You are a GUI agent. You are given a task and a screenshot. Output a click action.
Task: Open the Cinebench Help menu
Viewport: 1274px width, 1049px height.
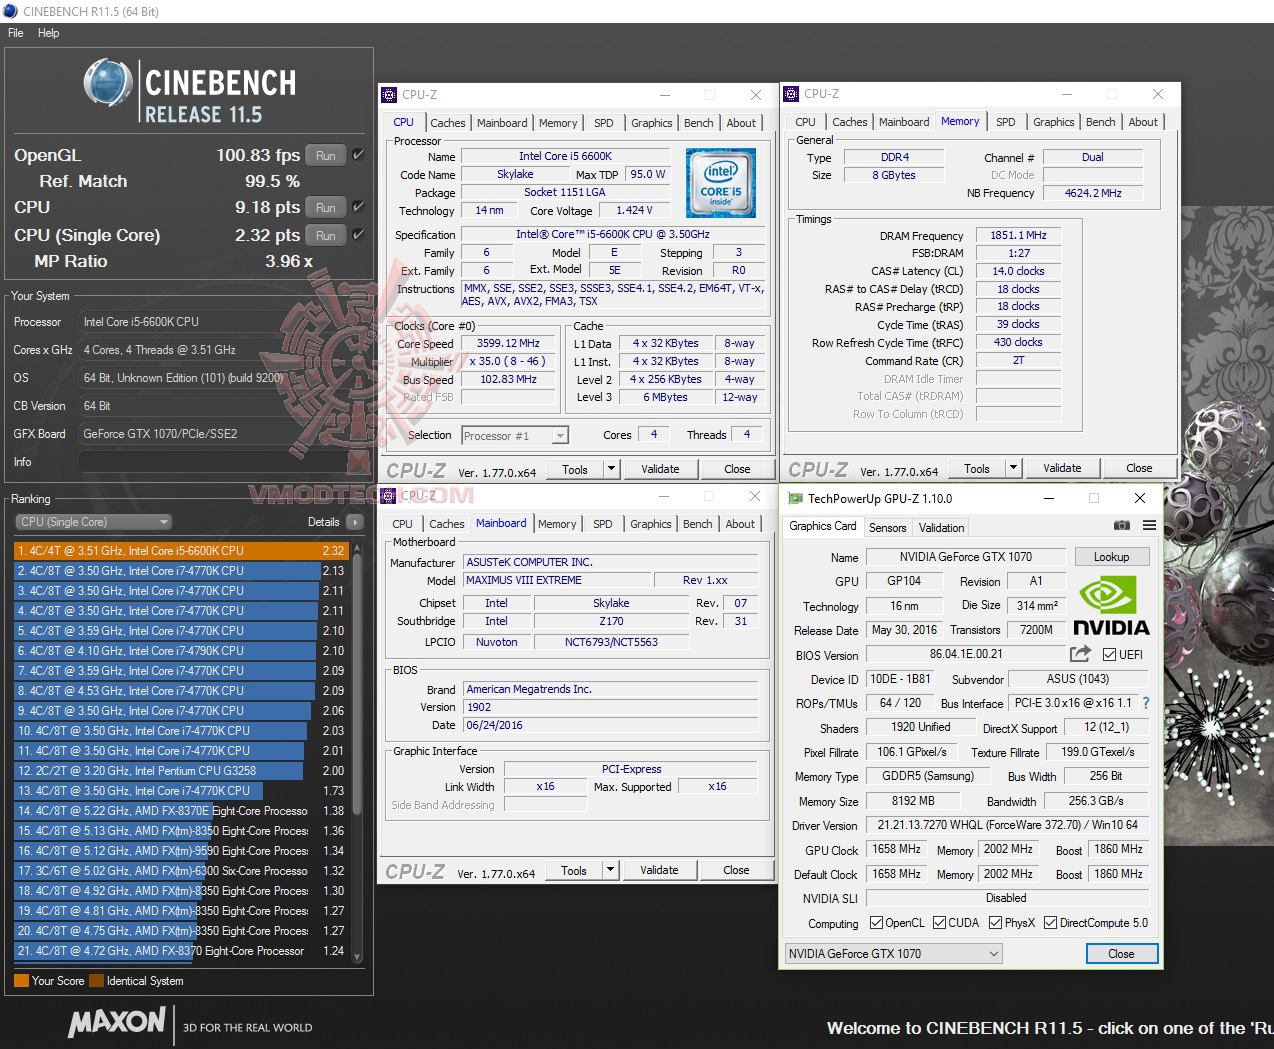point(49,33)
